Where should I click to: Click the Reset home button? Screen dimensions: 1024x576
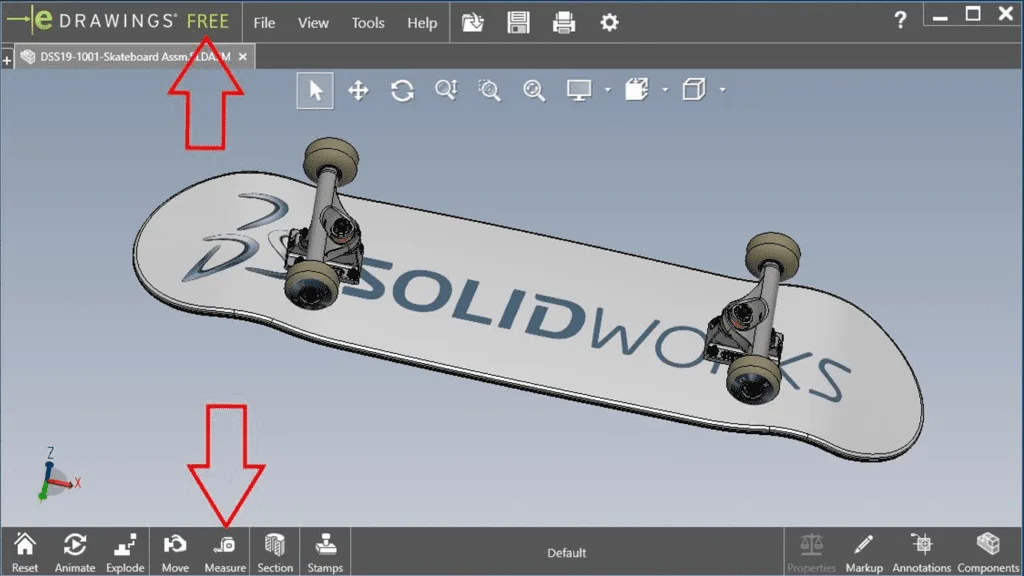pyautogui.click(x=25, y=552)
